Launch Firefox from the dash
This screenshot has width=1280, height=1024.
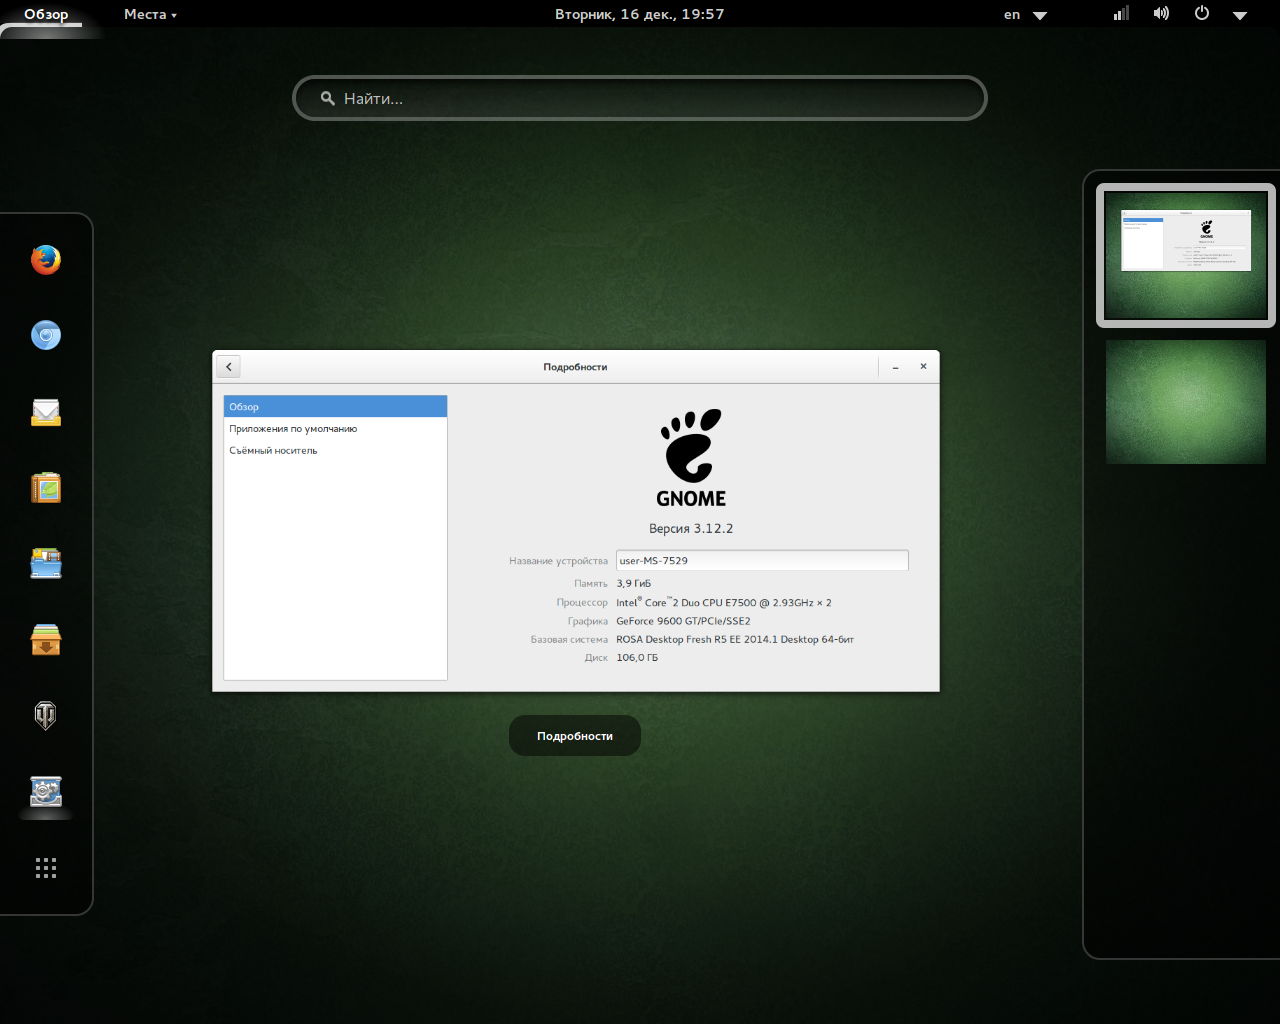tap(46, 260)
